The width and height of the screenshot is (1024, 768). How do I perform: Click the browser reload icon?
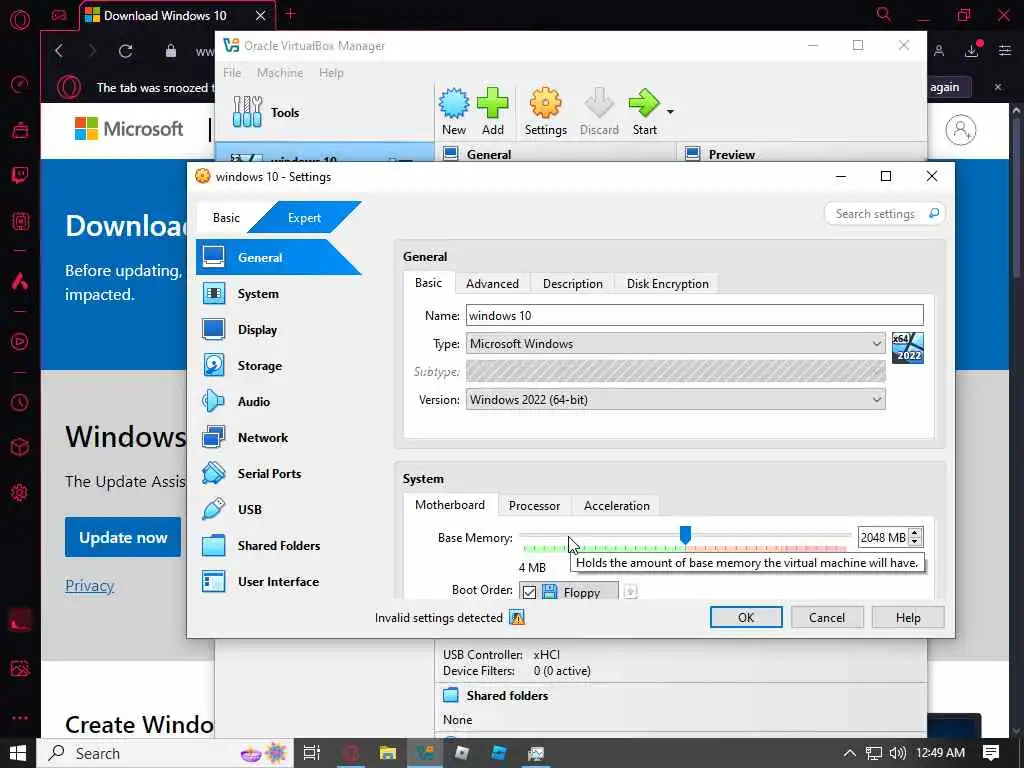pos(125,51)
